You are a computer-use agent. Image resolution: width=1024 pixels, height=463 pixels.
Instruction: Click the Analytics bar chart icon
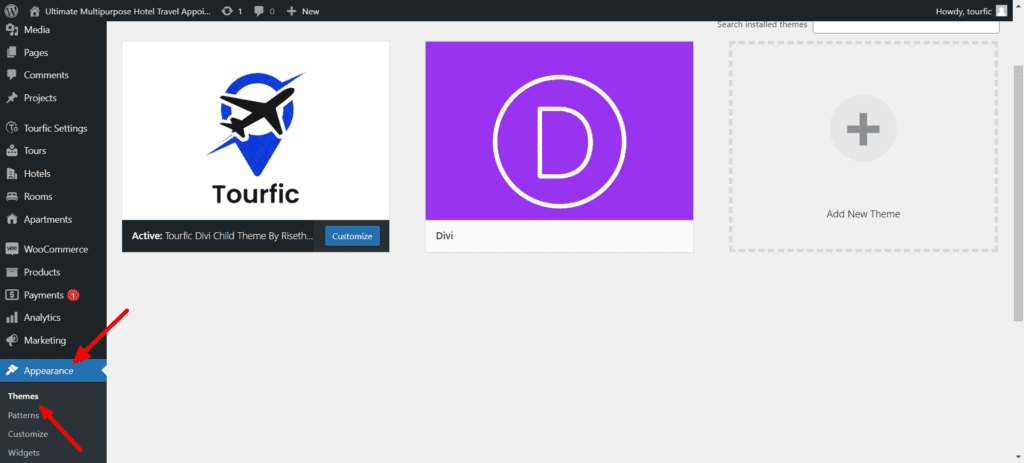(x=12, y=317)
